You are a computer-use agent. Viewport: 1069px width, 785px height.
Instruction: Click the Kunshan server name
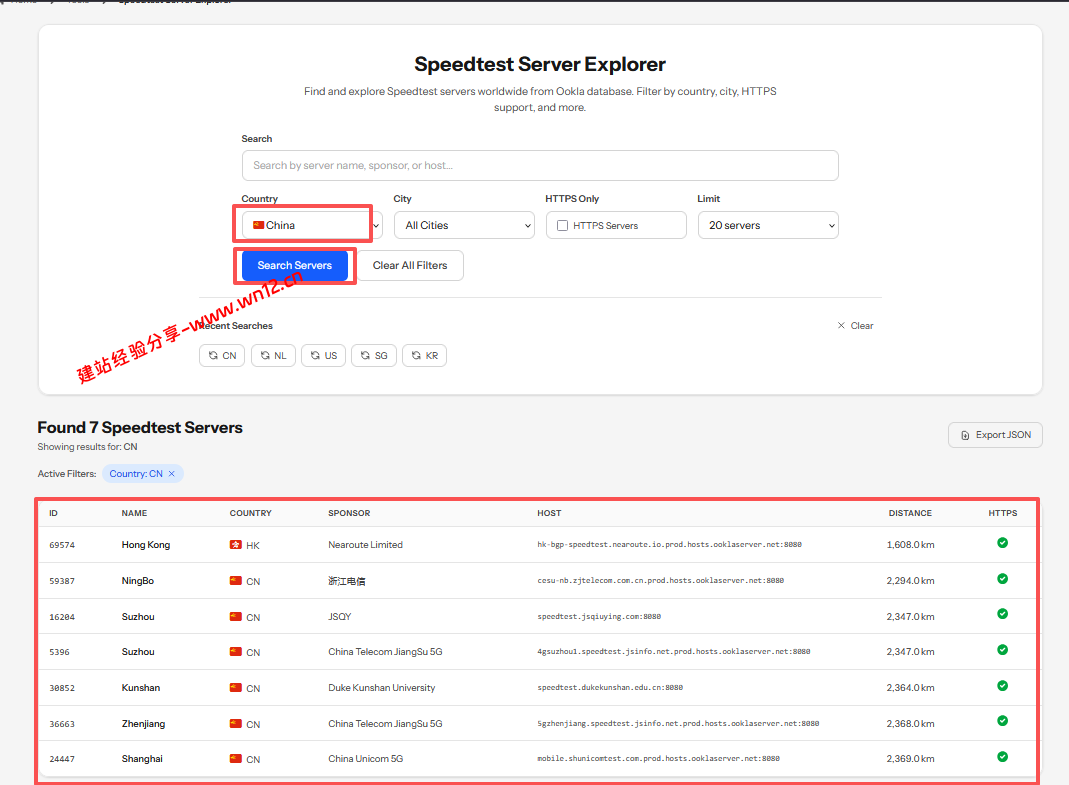click(140, 687)
